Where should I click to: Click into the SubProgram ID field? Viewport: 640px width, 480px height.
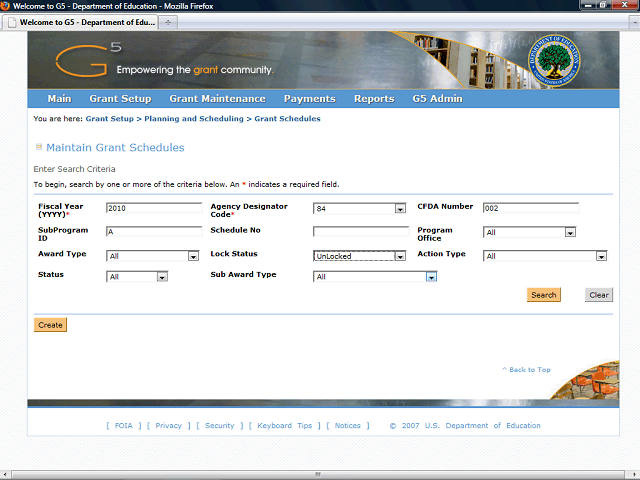[154, 232]
